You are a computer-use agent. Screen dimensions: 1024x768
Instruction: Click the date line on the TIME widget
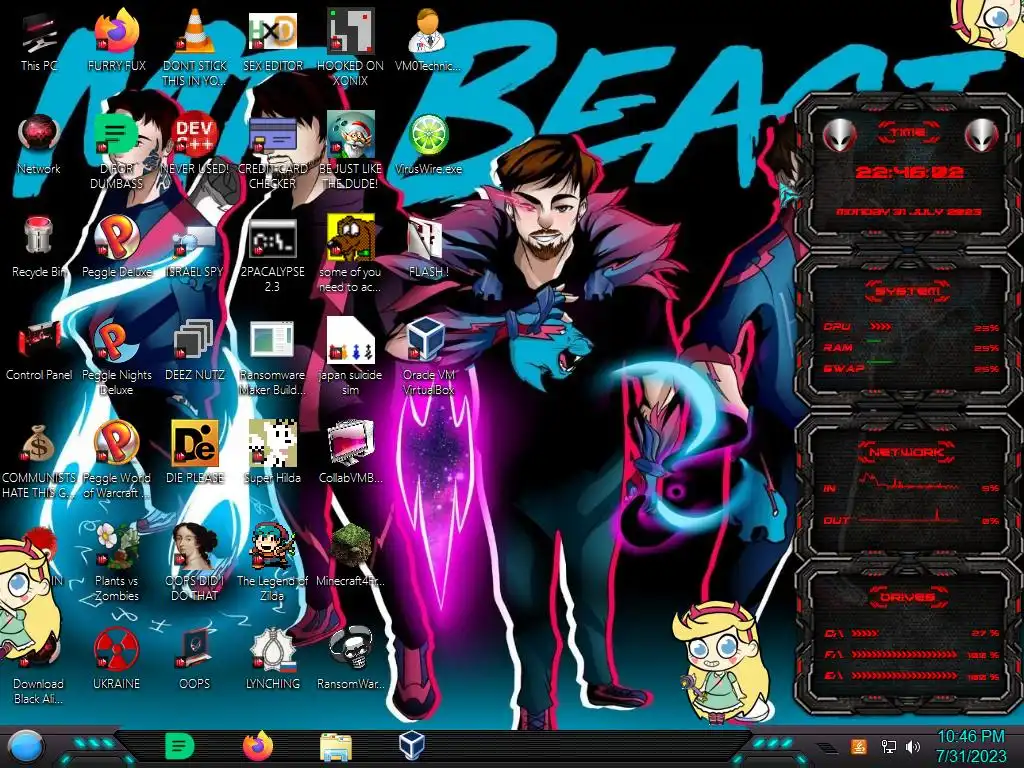pos(908,212)
